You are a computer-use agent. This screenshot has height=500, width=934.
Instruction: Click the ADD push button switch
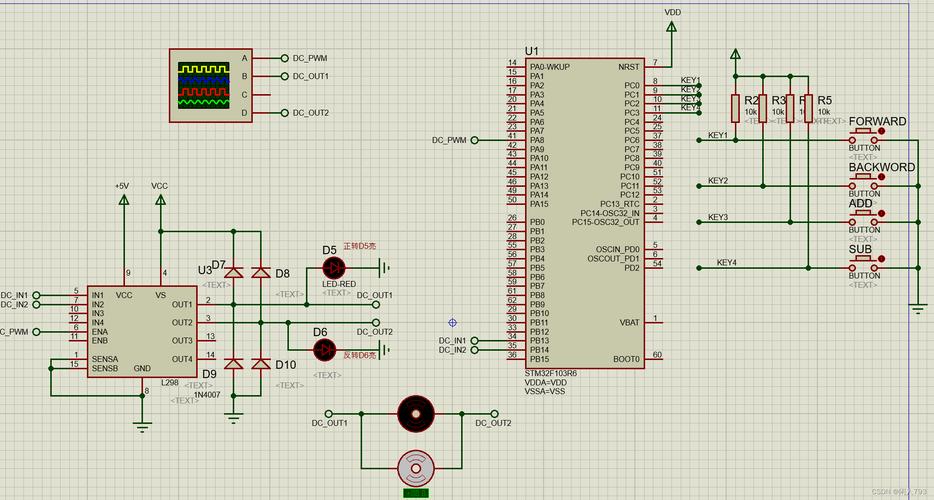[x=864, y=219]
